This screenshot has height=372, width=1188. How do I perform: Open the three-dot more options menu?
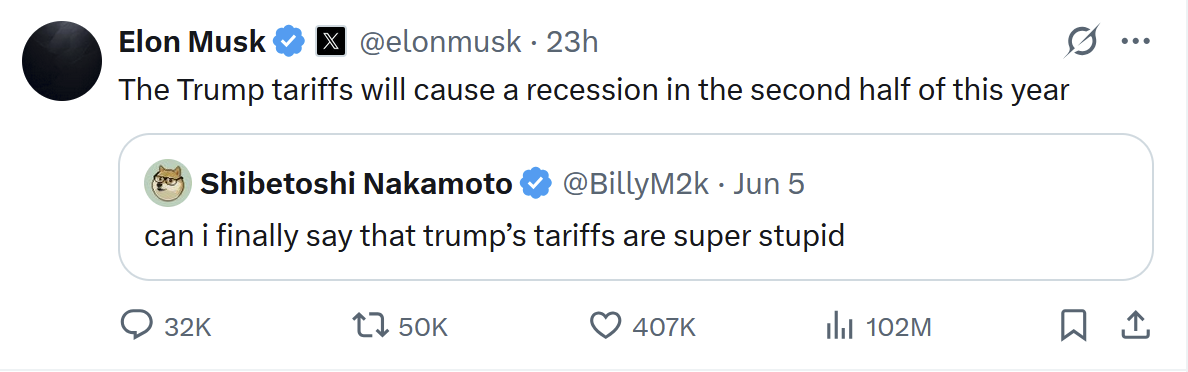[1135, 42]
